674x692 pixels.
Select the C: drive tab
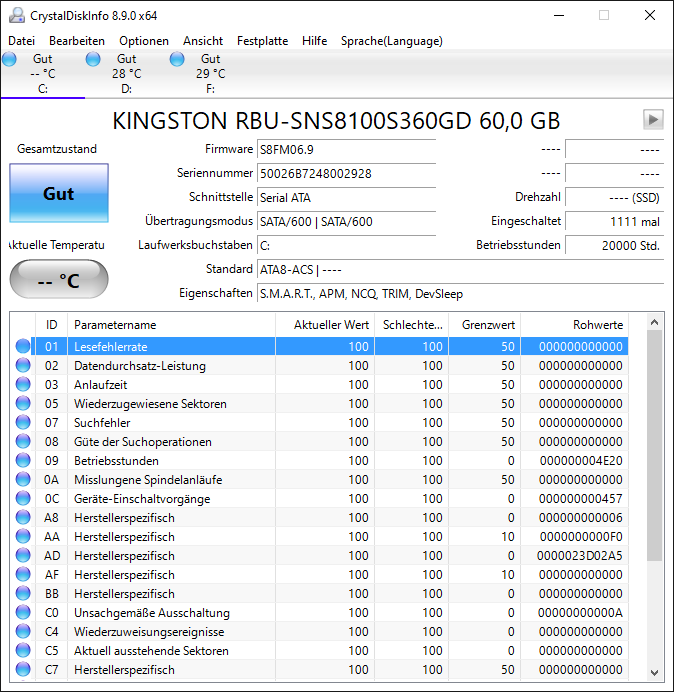42,73
